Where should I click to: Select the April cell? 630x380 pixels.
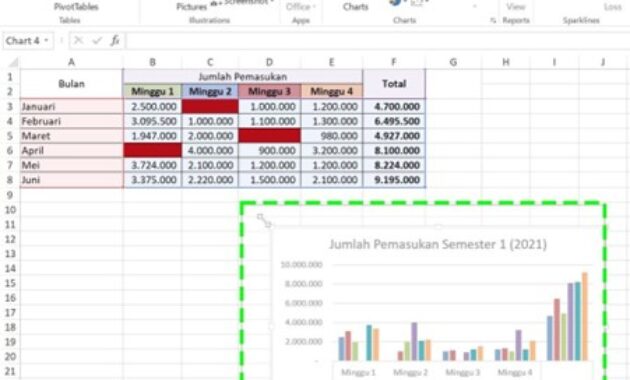[x=71, y=151]
